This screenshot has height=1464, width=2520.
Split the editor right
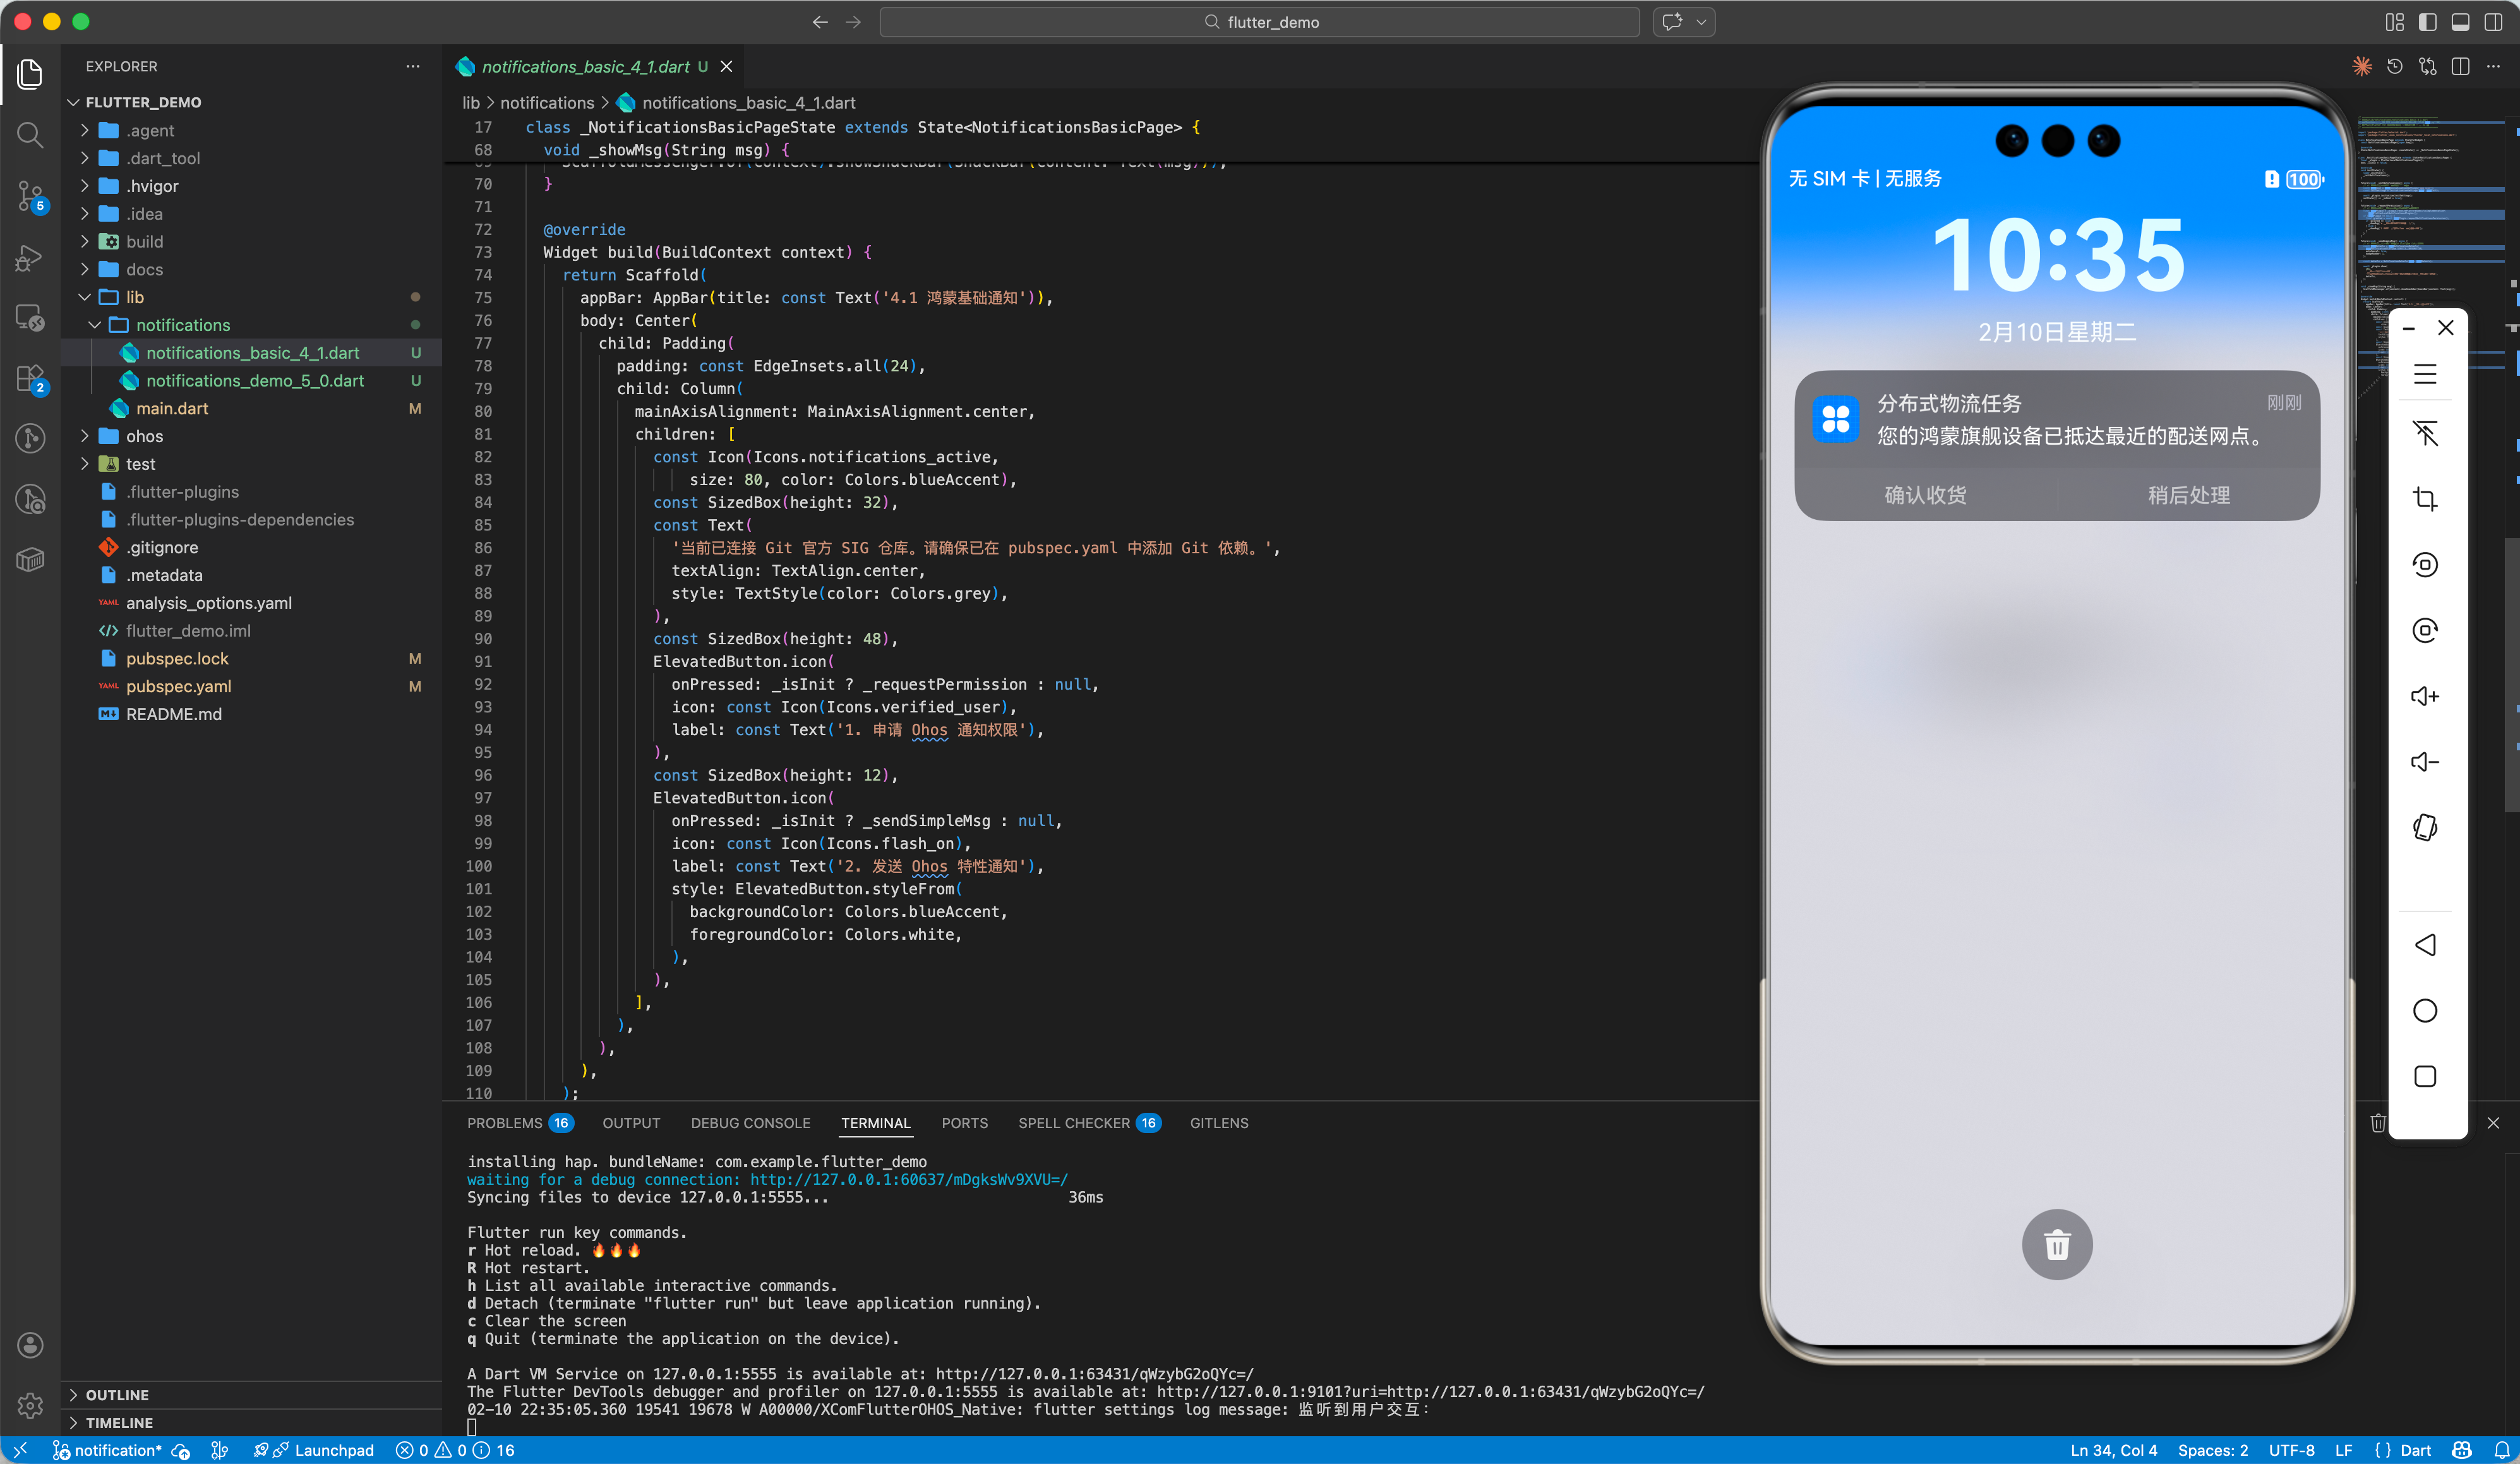2461,66
